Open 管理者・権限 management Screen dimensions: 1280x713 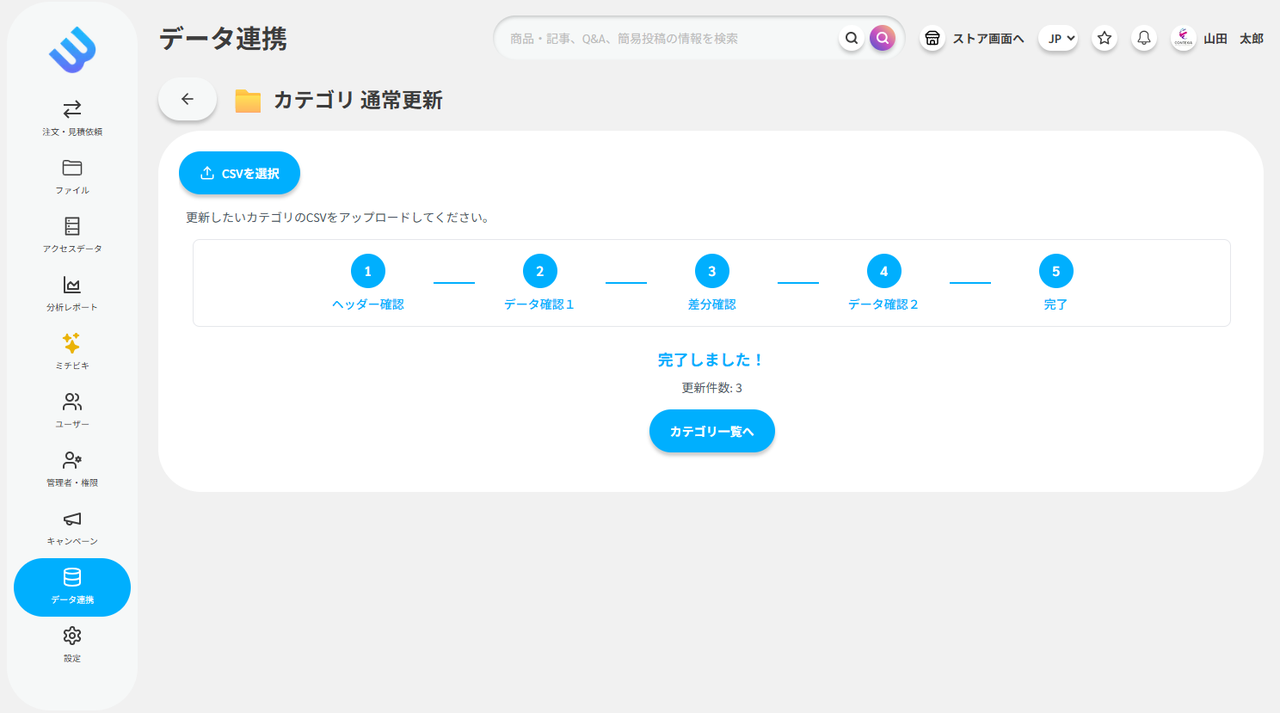(x=71, y=463)
